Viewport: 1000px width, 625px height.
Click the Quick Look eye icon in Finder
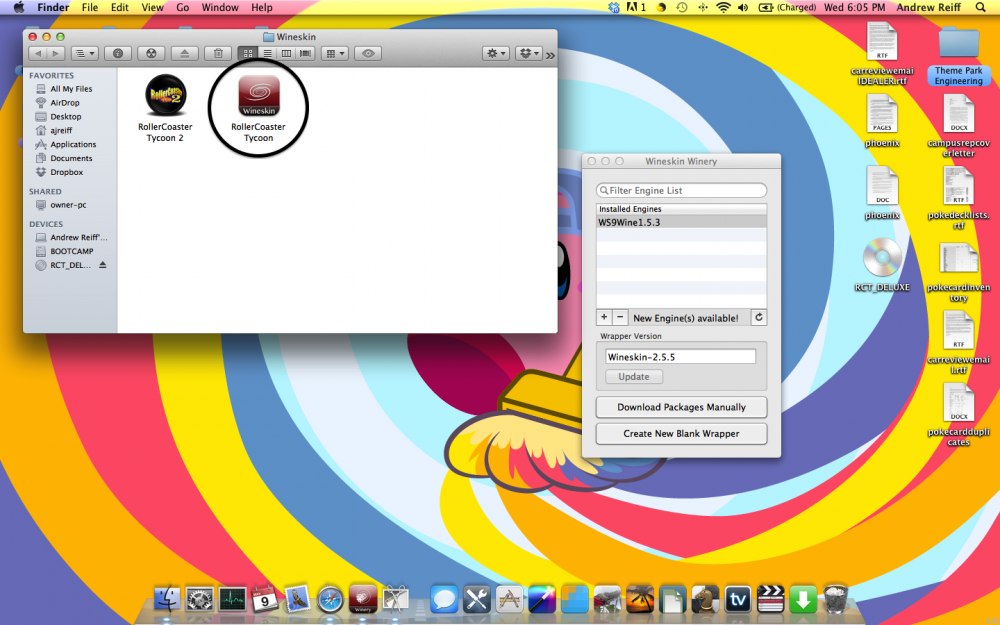368,53
